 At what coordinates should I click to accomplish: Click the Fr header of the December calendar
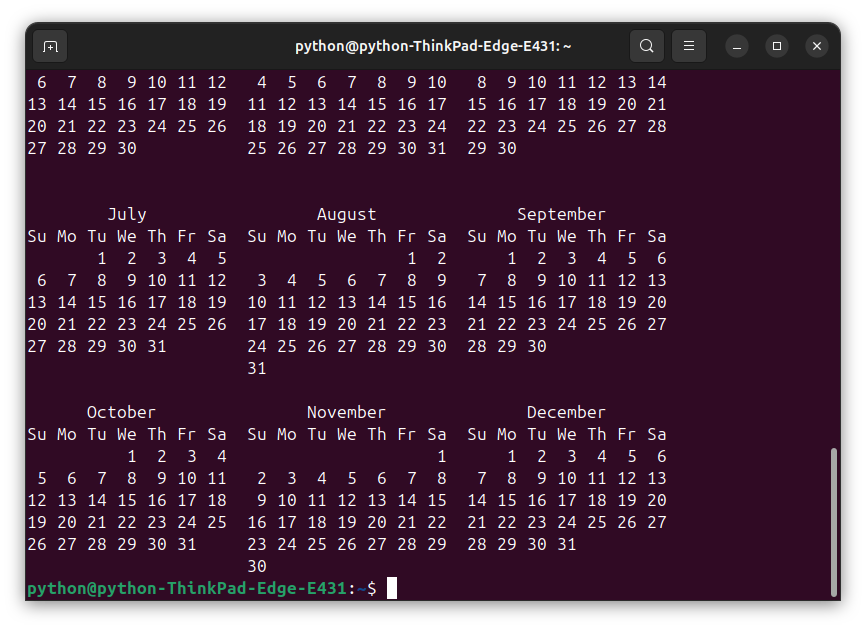(626, 435)
